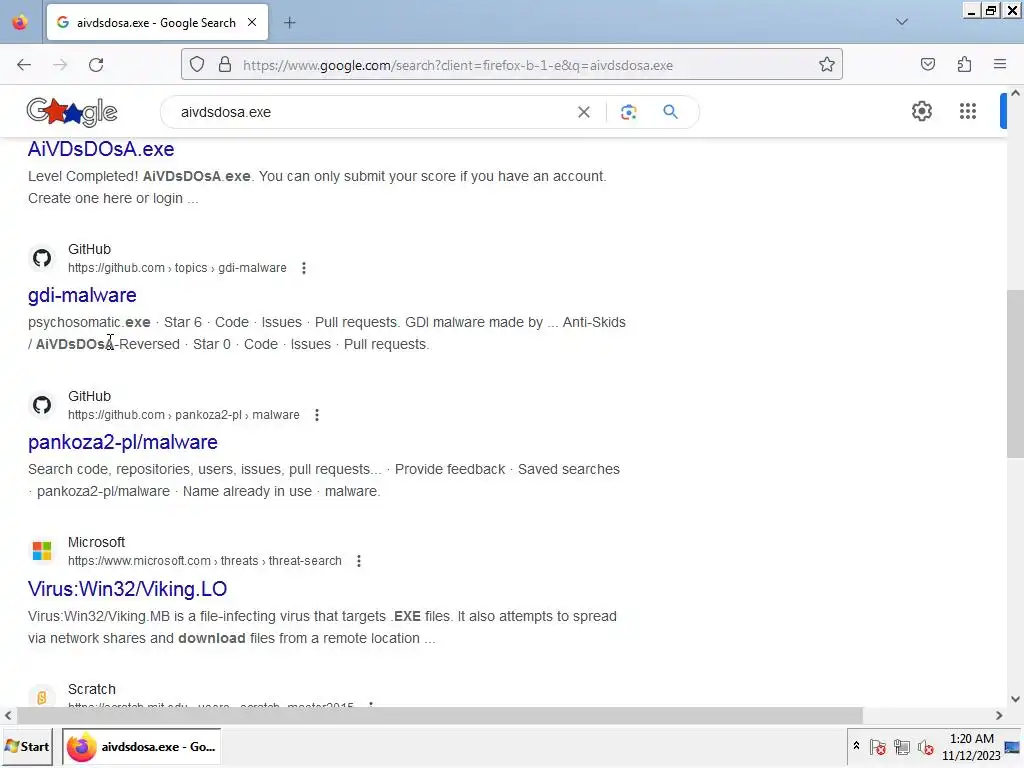Click the 'Scratch' site name text

click(x=91, y=690)
